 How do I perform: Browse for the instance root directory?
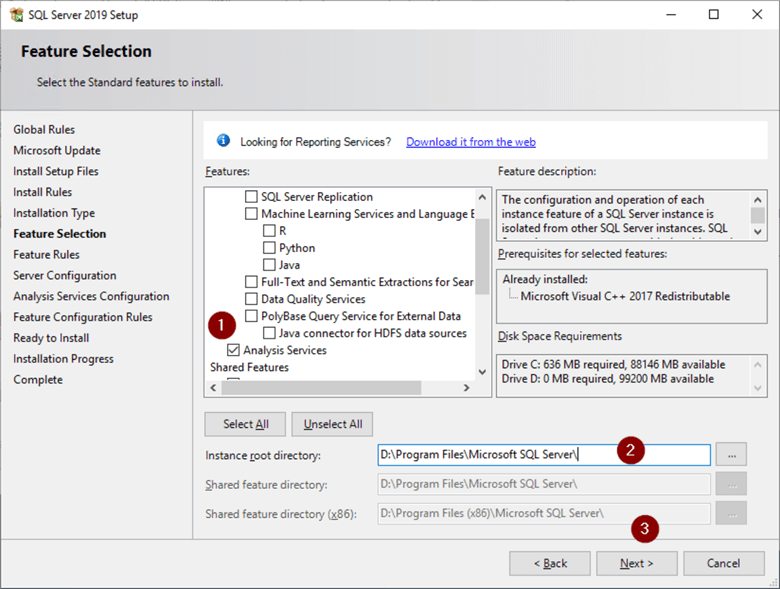[x=731, y=455]
